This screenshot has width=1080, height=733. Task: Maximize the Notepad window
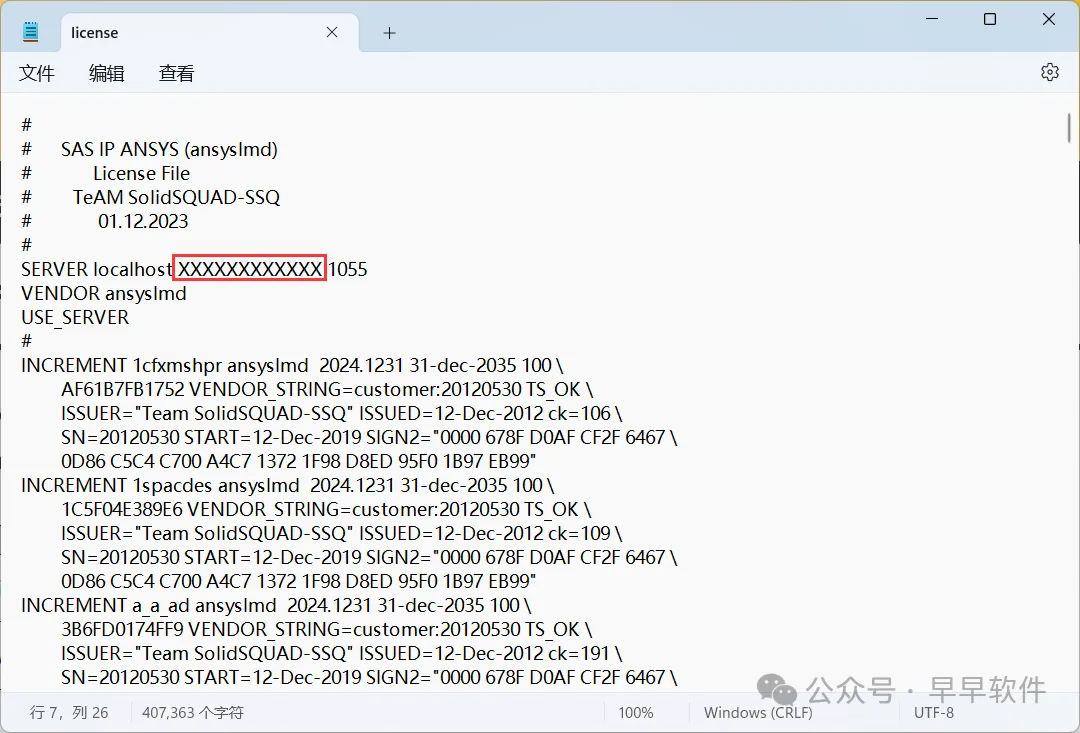(x=990, y=19)
